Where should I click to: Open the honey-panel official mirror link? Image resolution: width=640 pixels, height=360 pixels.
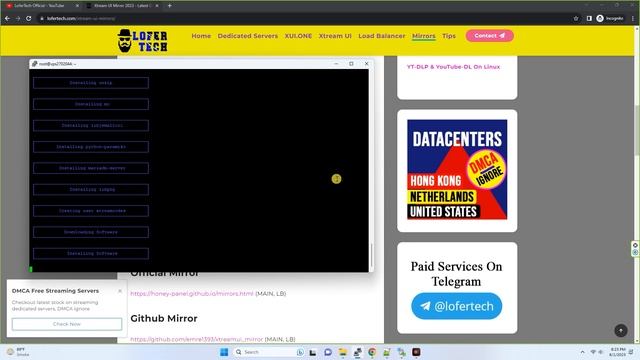click(x=192, y=293)
